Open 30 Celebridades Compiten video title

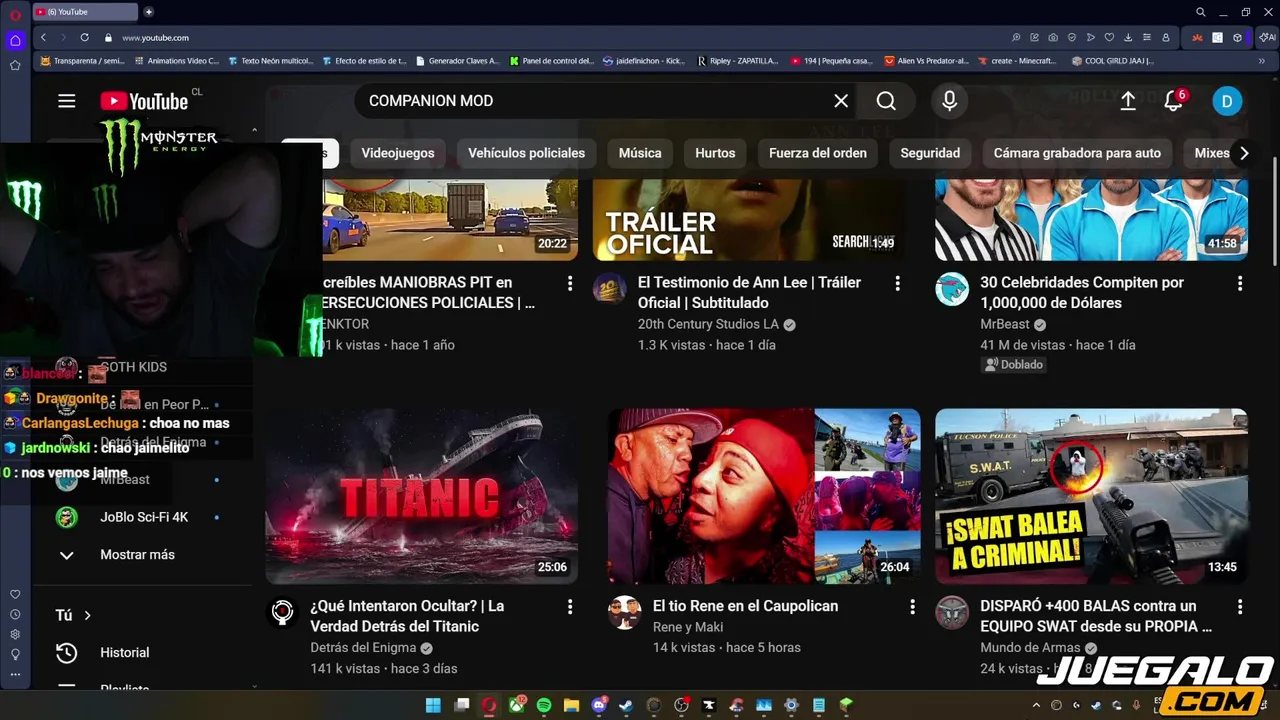tap(1082, 293)
